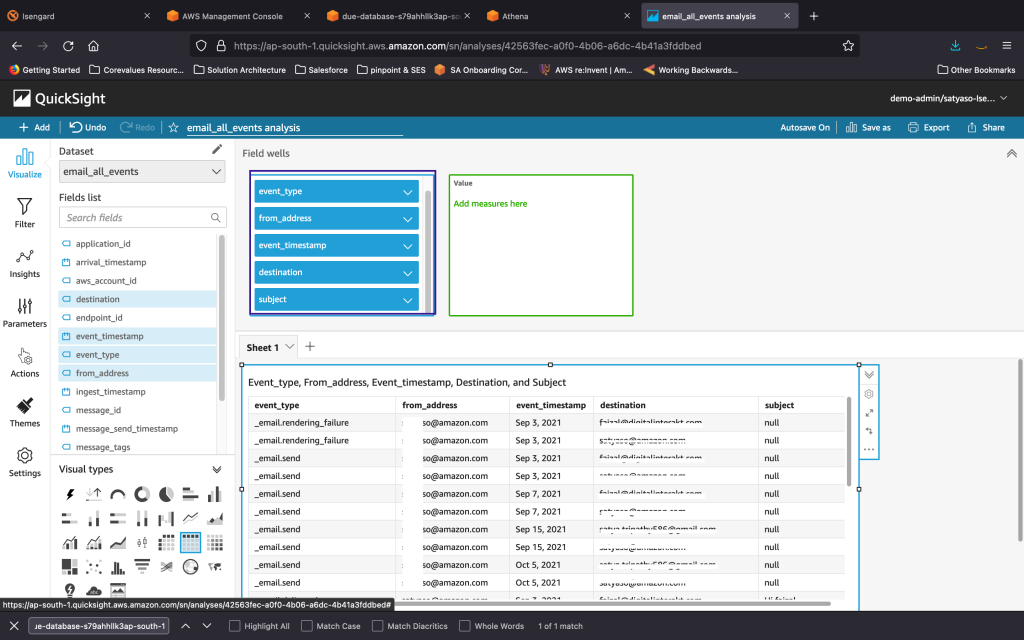Check the Whole Words option

point(465,626)
